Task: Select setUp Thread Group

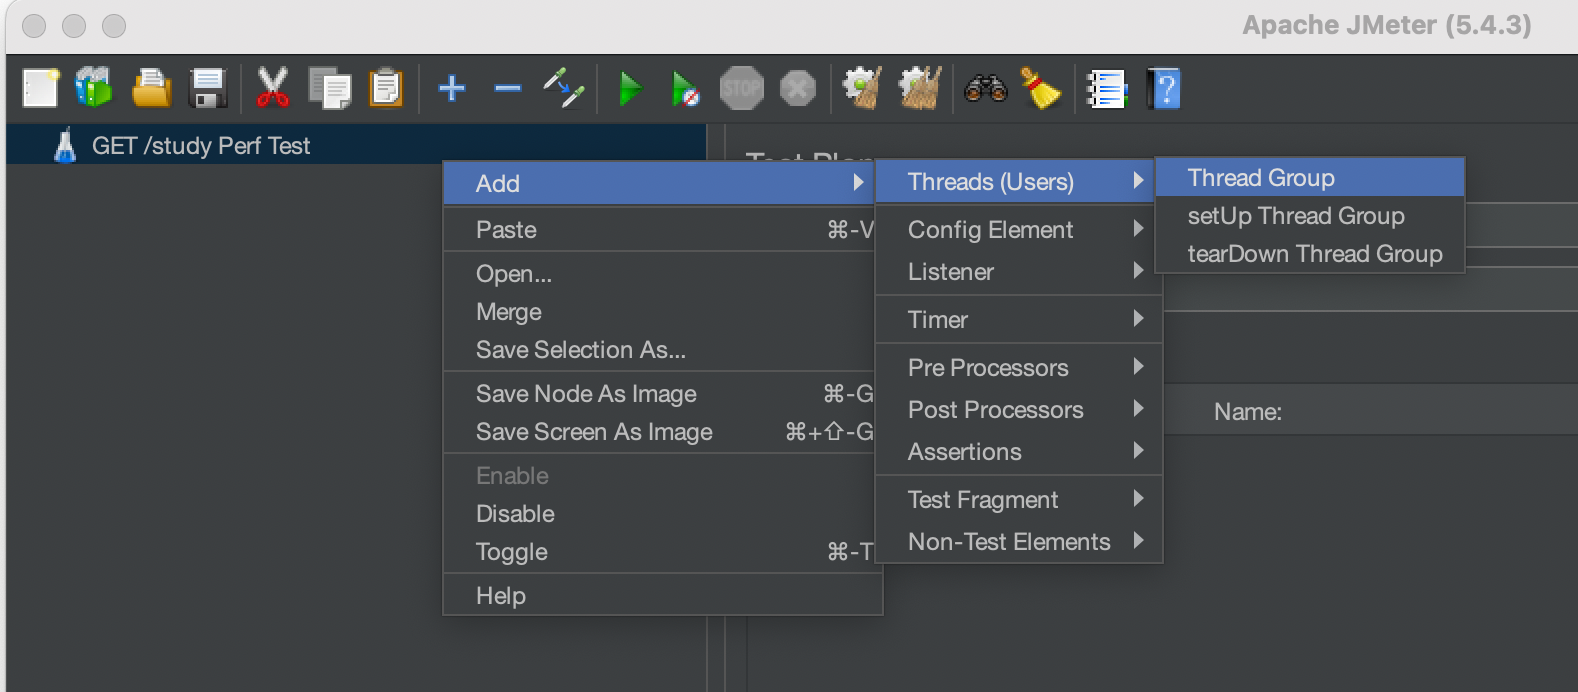Action: pyautogui.click(x=1310, y=216)
